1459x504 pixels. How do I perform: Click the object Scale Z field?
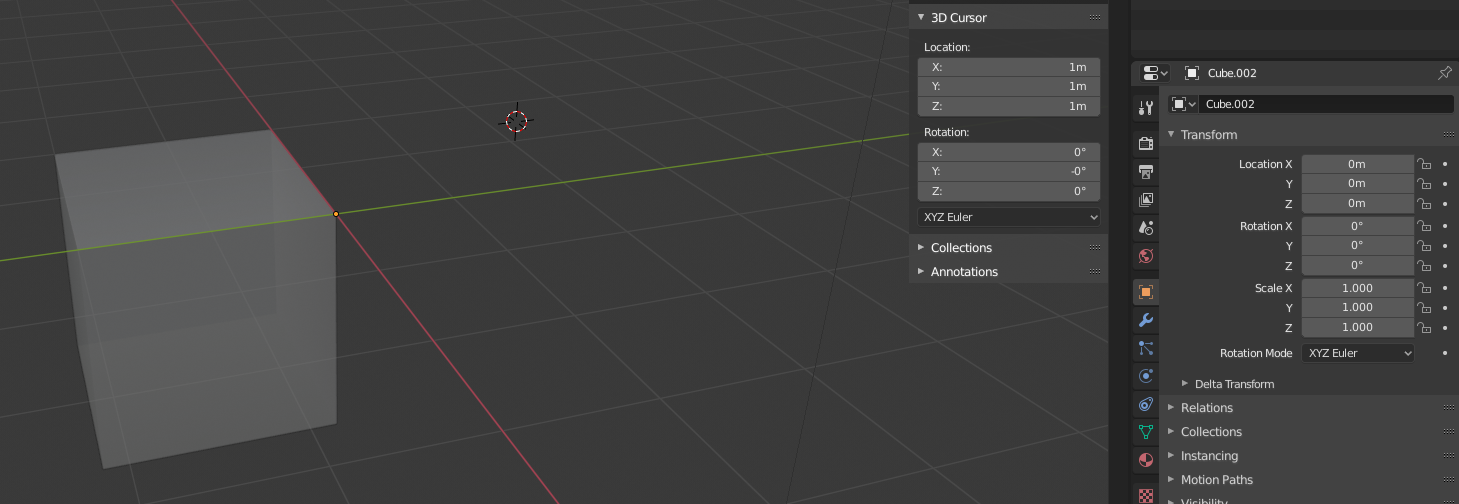click(x=1357, y=327)
